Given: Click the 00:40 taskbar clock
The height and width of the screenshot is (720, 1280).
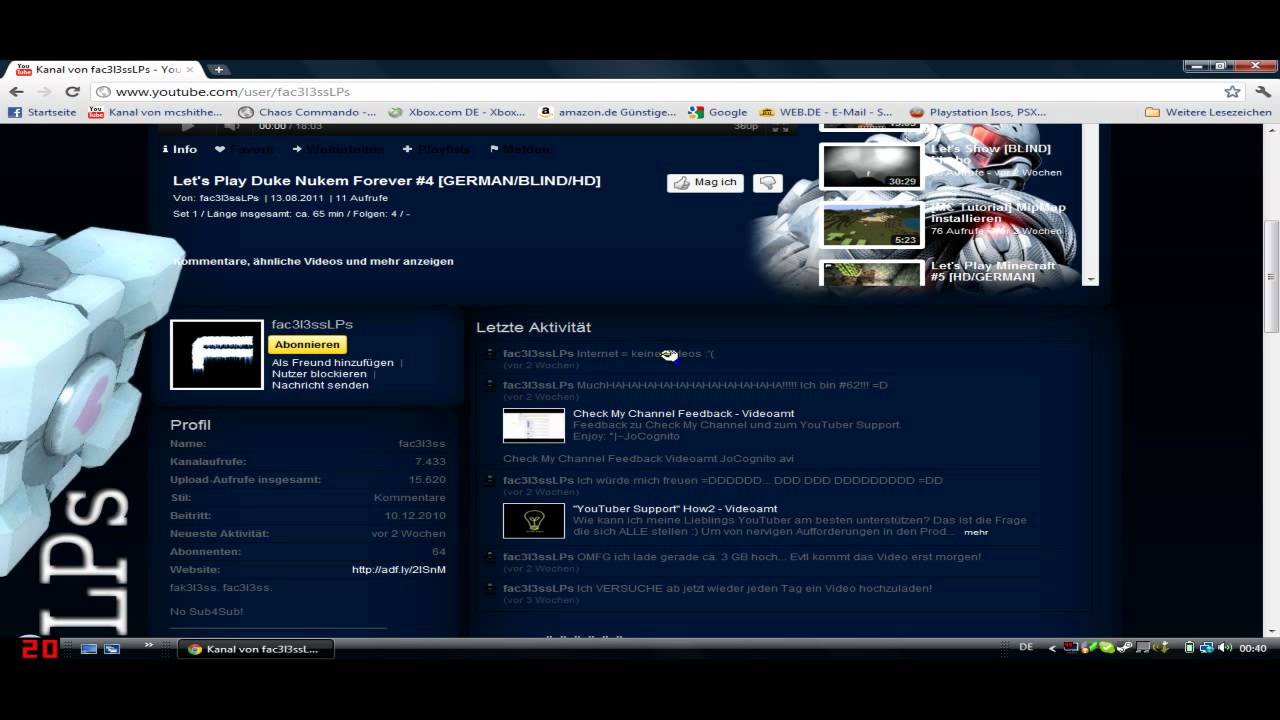Looking at the screenshot, I should (x=1253, y=649).
